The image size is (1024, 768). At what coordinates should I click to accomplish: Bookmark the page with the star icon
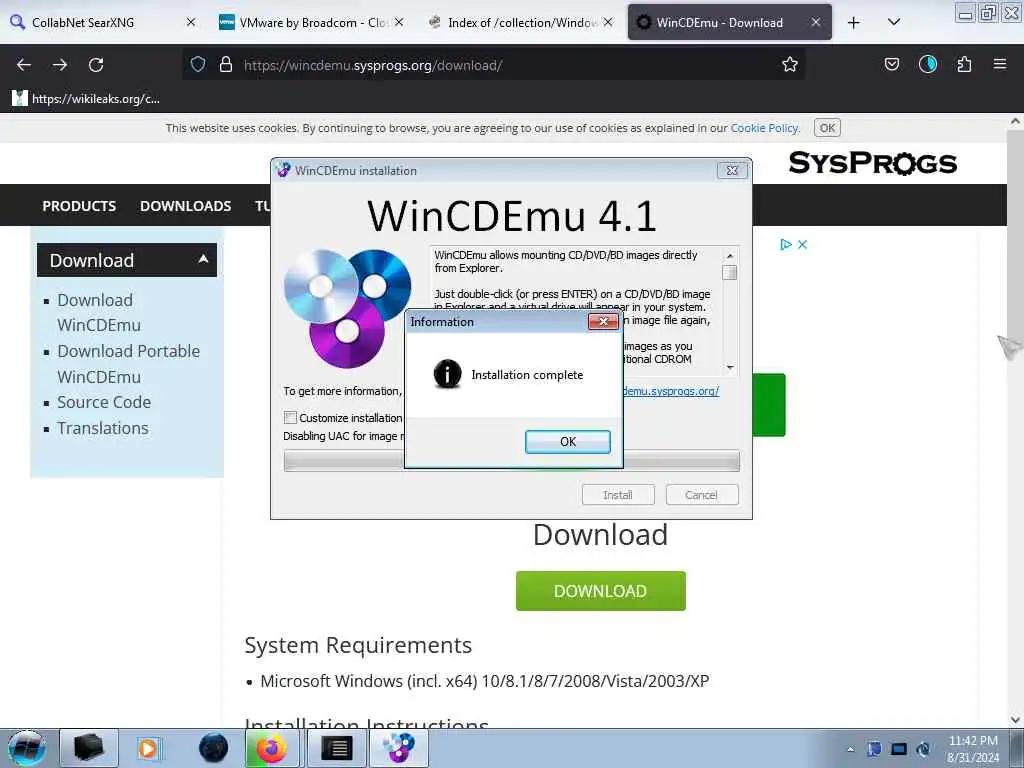(x=790, y=65)
